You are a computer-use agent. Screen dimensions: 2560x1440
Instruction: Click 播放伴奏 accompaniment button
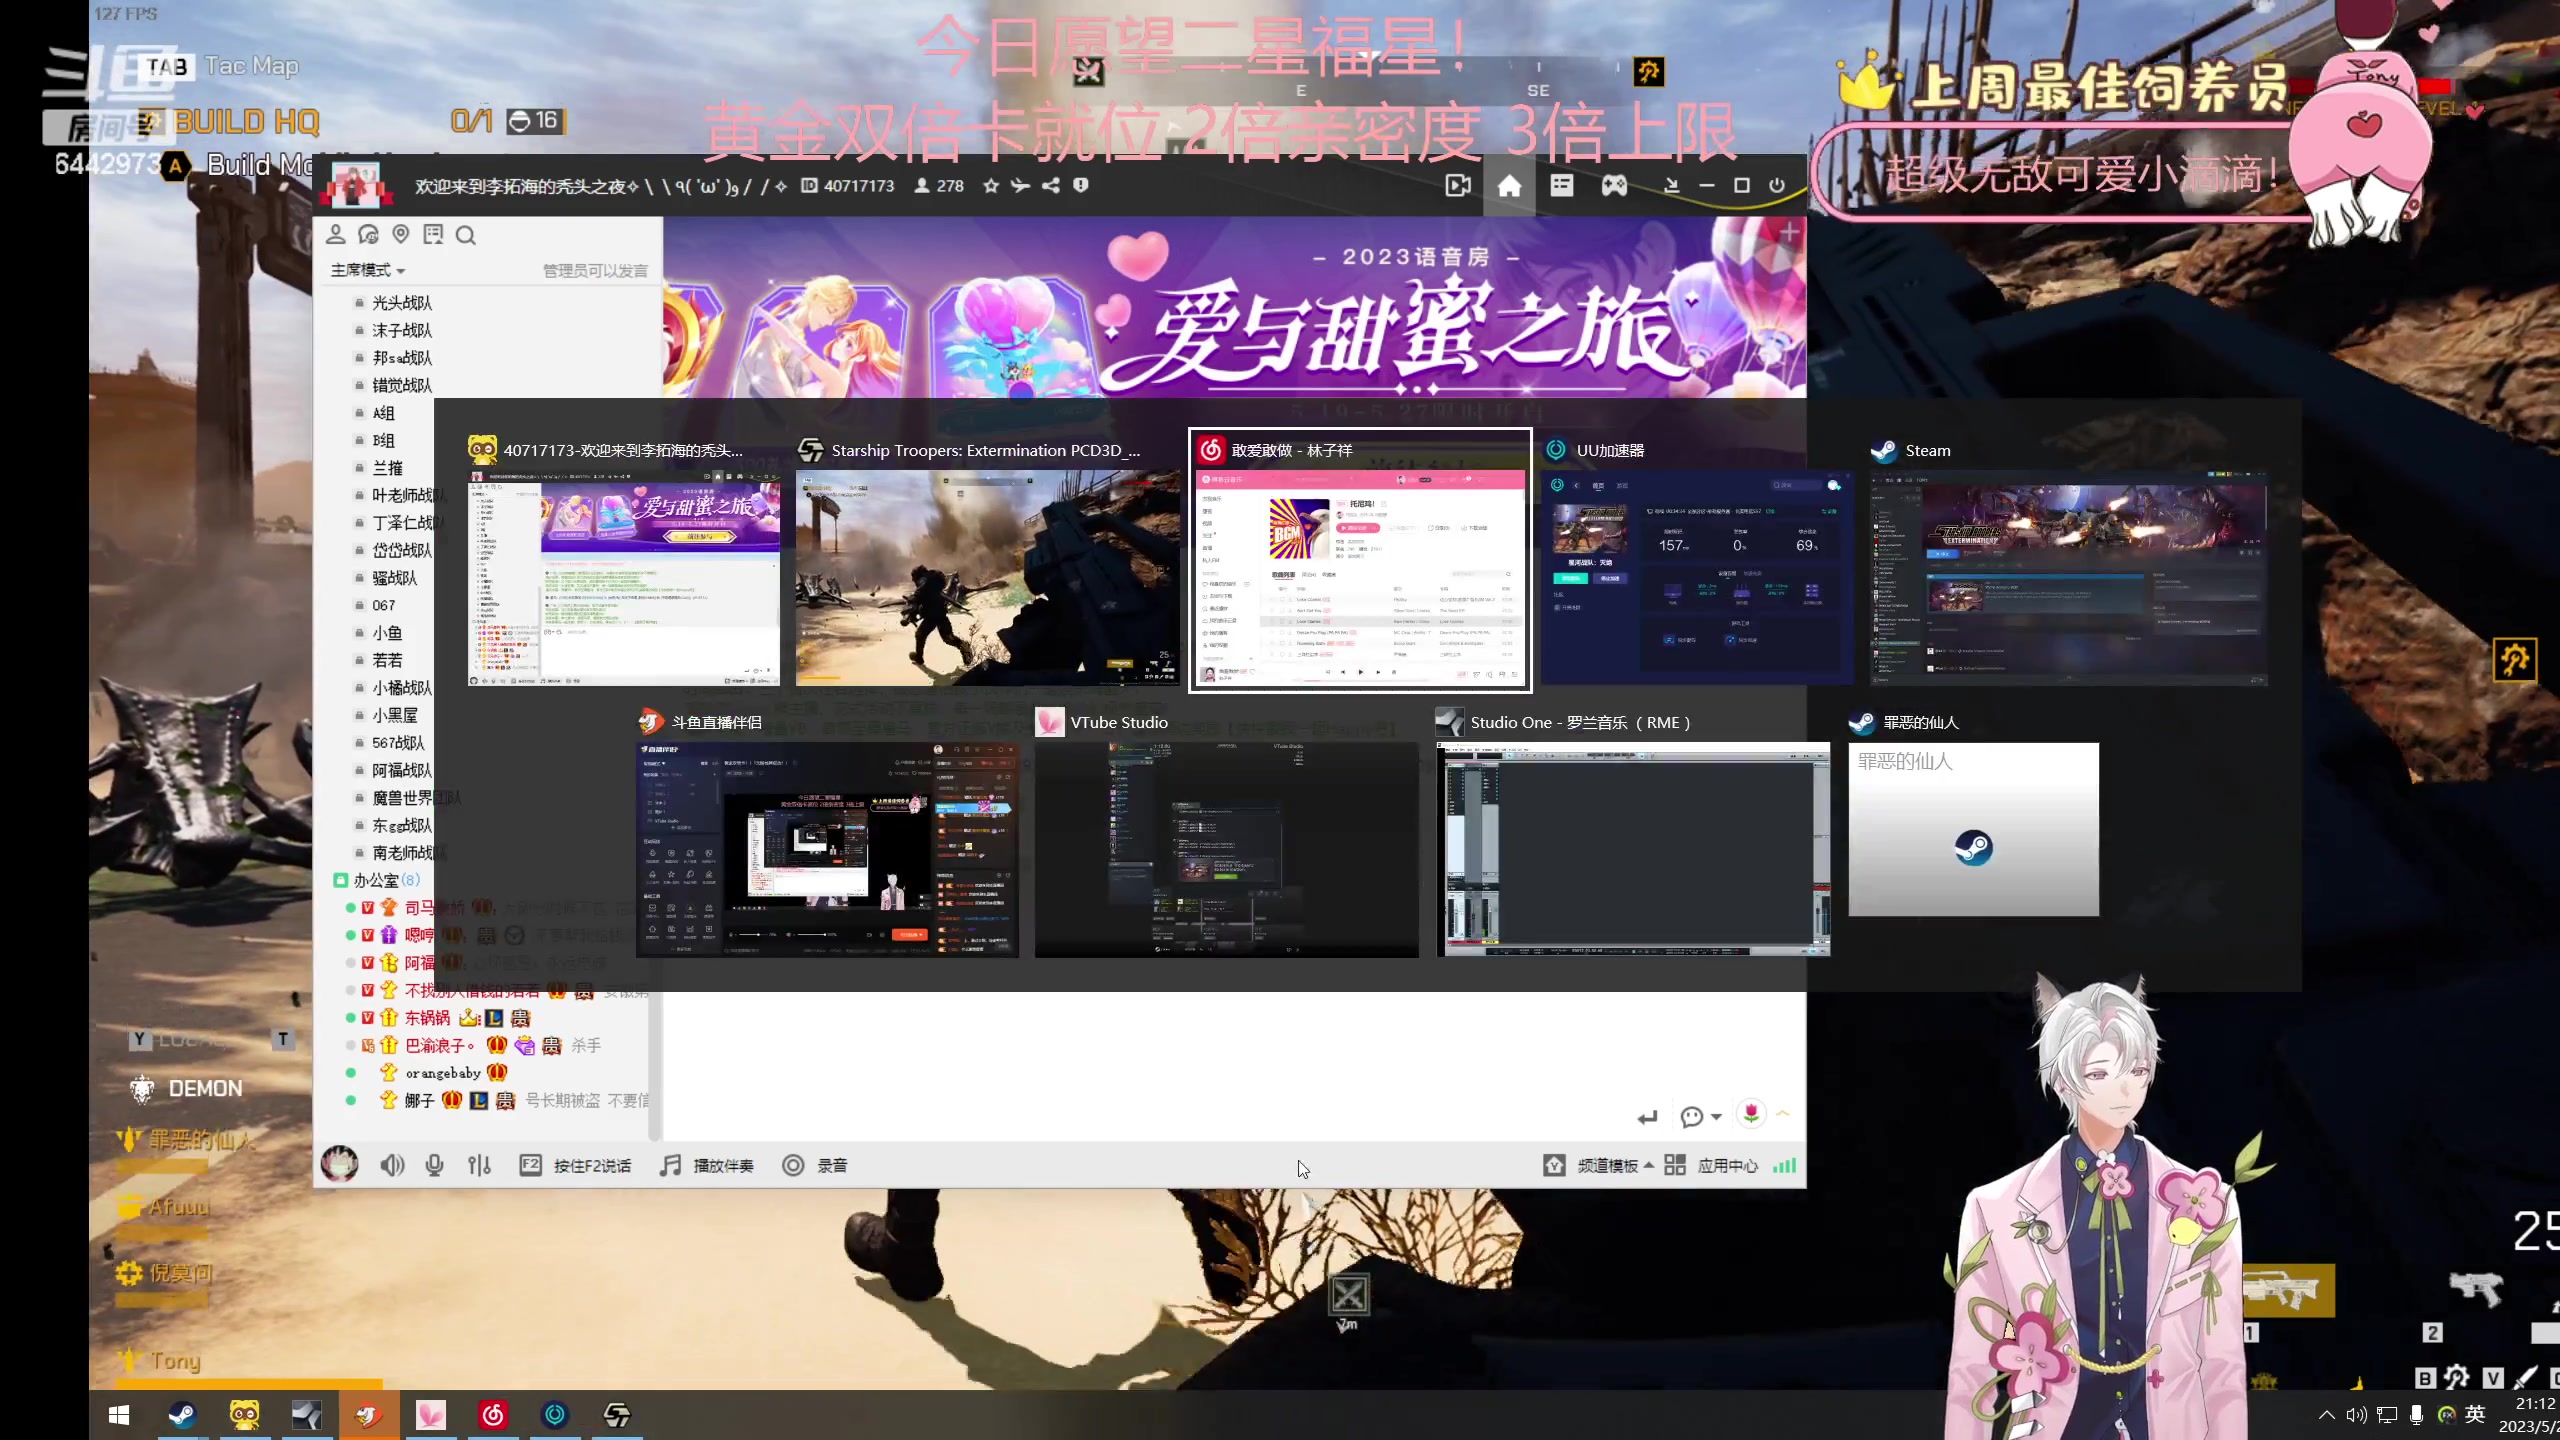point(707,1166)
